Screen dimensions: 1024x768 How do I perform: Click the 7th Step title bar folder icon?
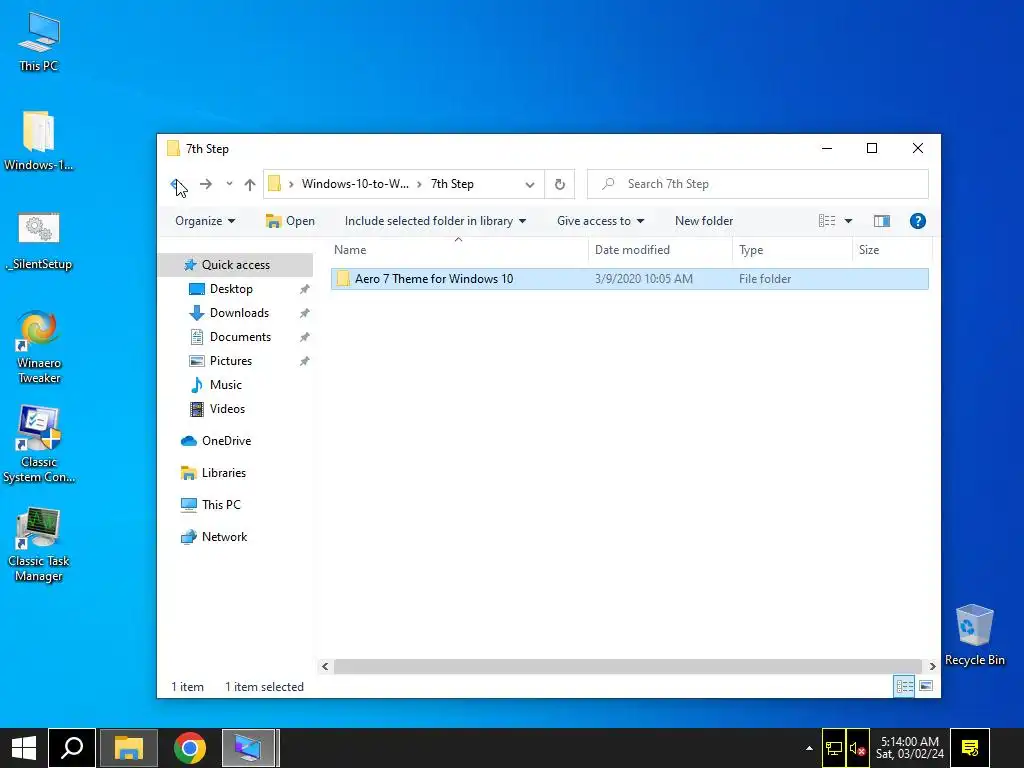[173, 149]
